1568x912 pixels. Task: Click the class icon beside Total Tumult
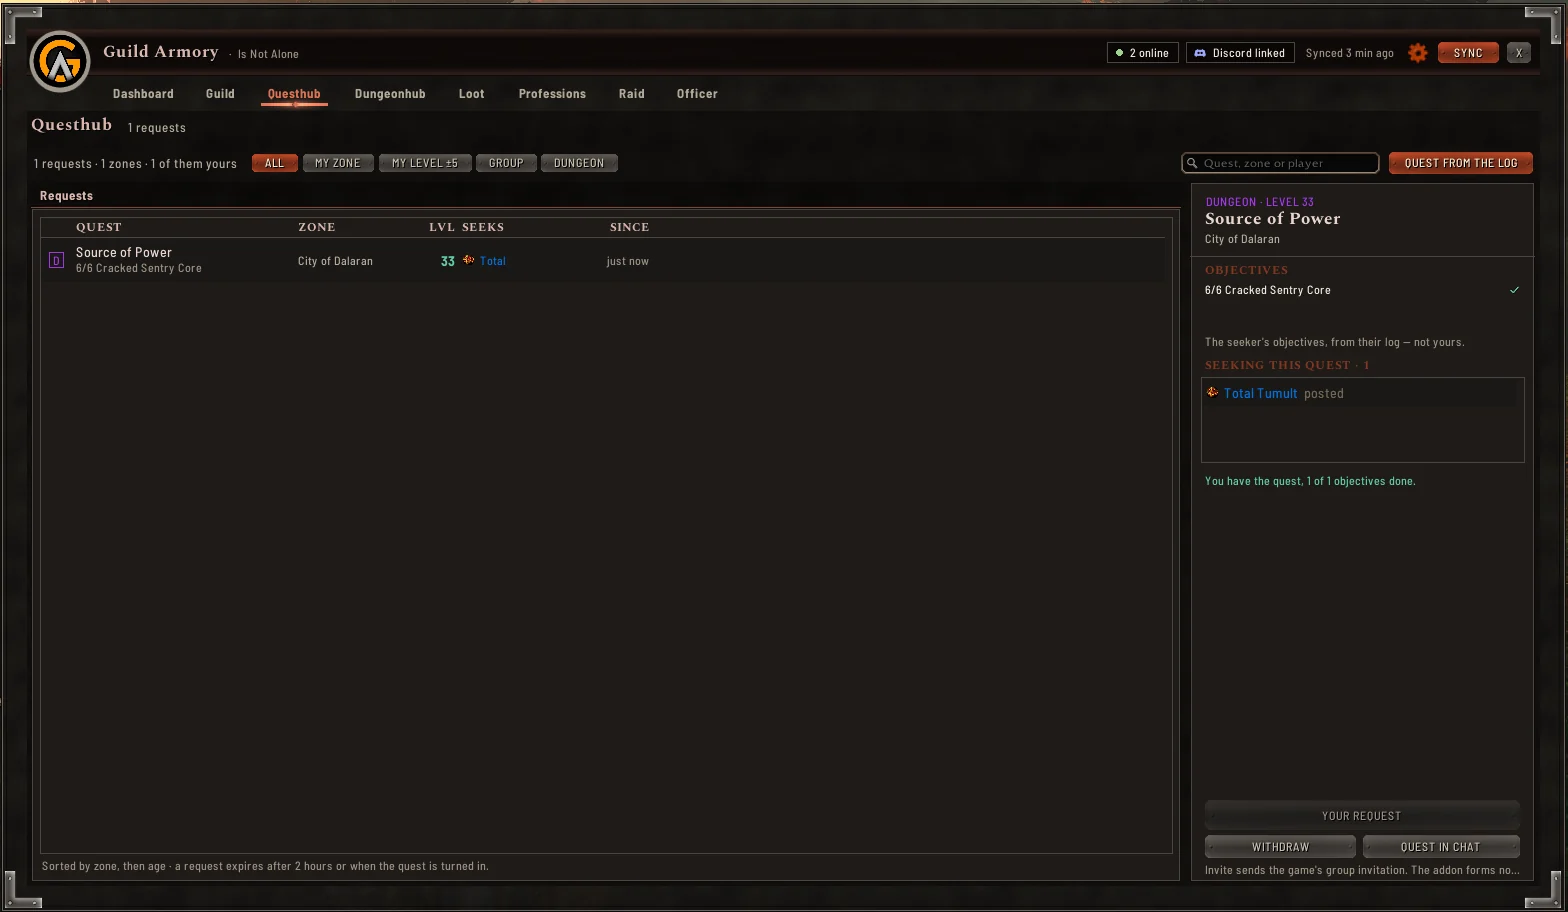1212,392
